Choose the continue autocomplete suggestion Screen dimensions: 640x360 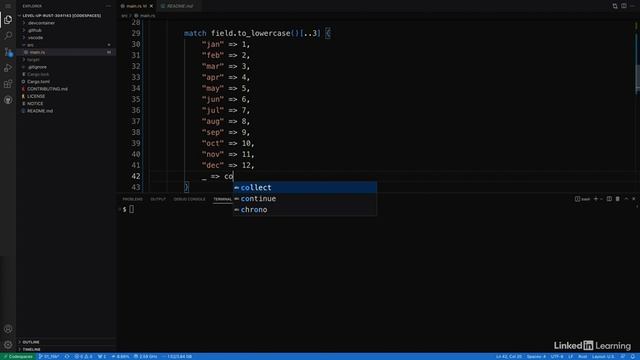[x=305, y=198]
